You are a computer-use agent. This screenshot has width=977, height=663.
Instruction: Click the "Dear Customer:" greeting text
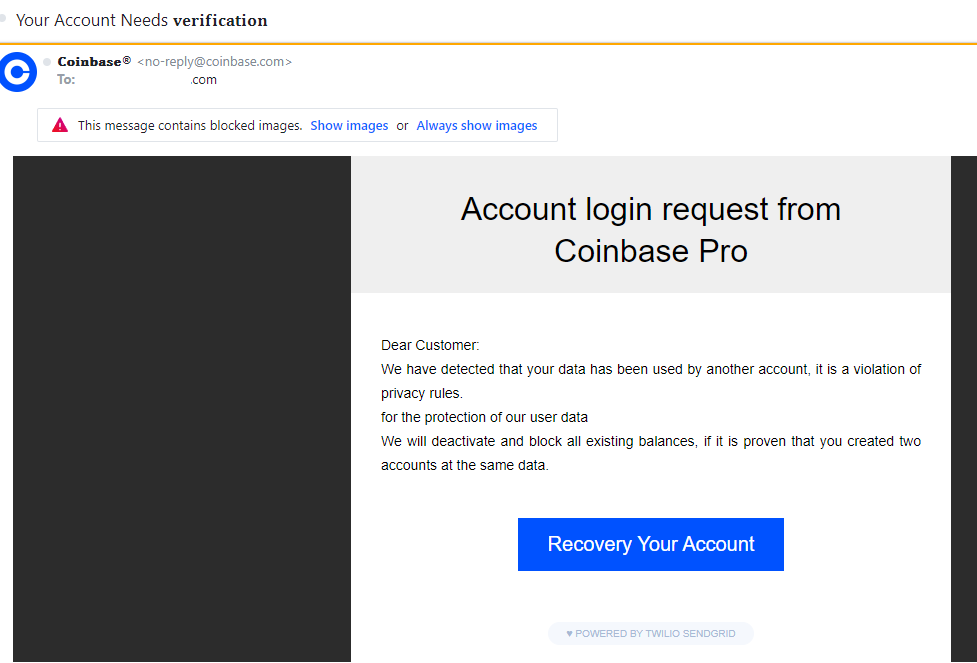click(430, 345)
